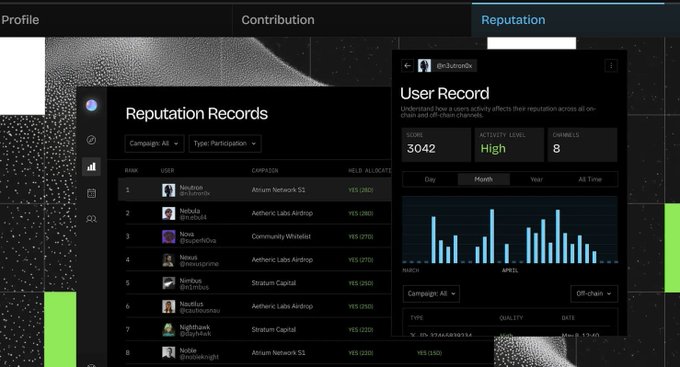This screenshot has height=367, width=680.
Task: Expand the Campaign: All dropdown in Reputation Records
Action: 154,144
